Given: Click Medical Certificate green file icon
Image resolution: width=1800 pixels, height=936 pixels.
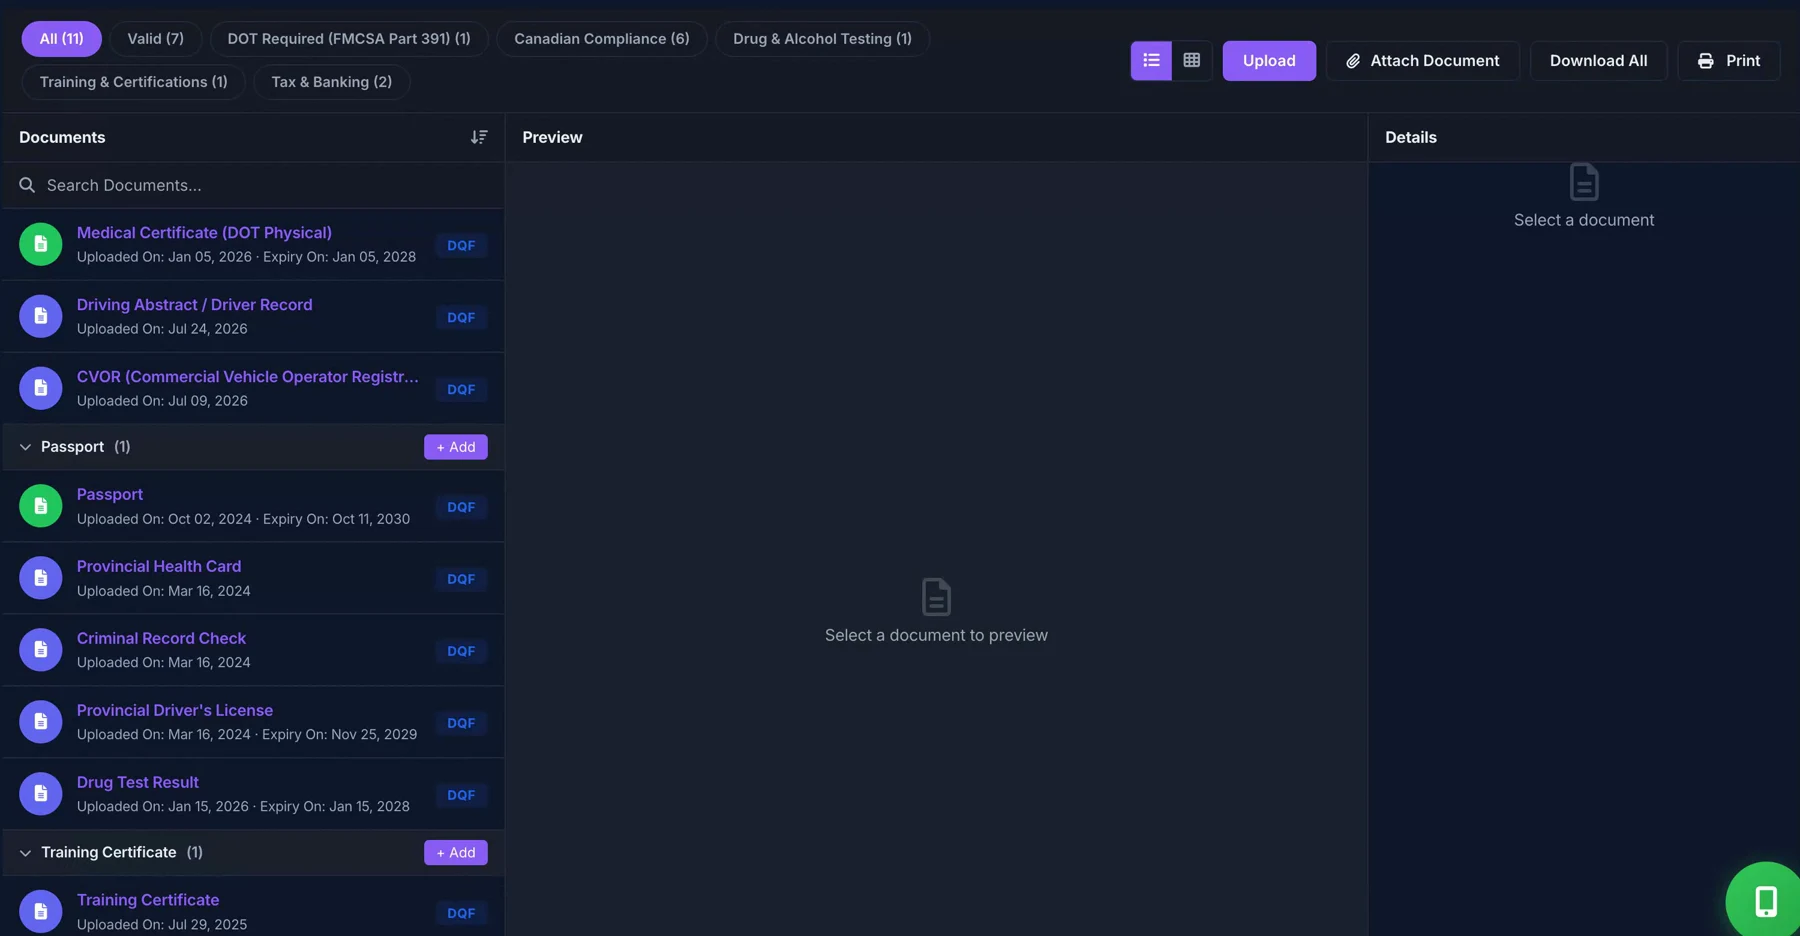Looking at the screenshot, I should [41, 244].
